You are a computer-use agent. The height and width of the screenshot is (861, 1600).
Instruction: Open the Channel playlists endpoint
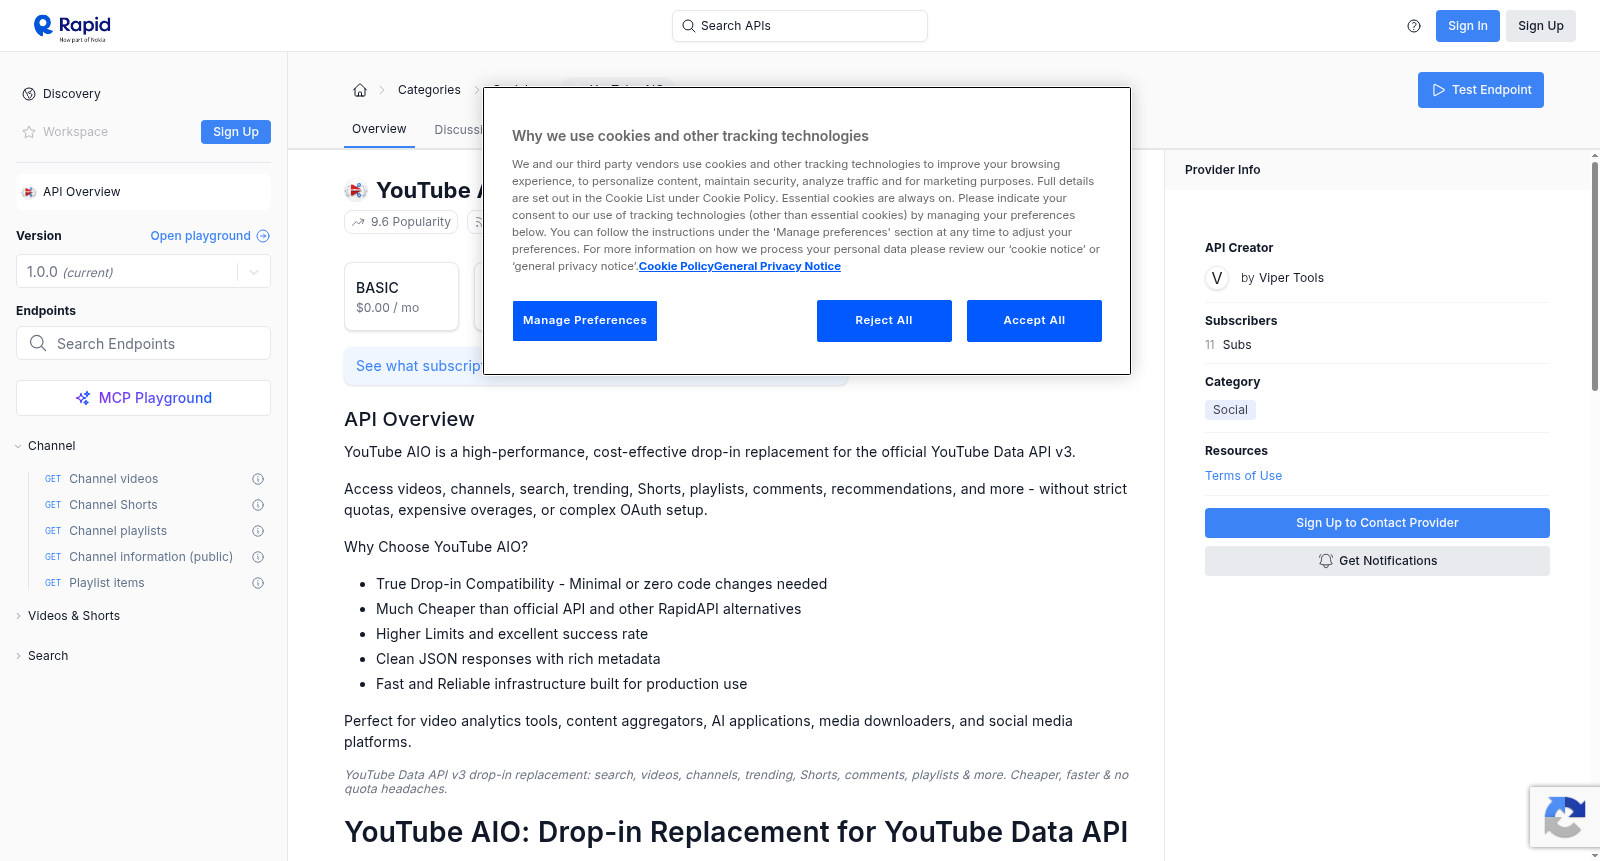[x=118, y=531]
